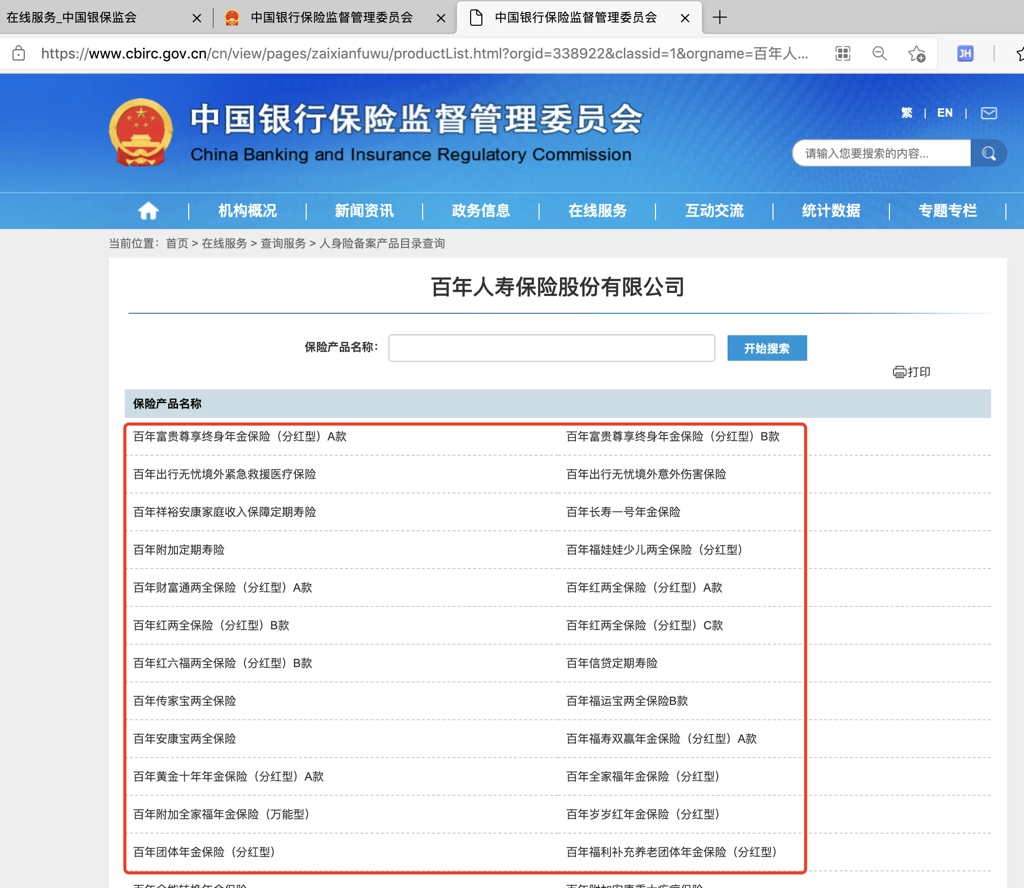This screenshot has height=888, width=1024.
Task: Focus the 保险产品名称 input field
Action: click(551, 348)
